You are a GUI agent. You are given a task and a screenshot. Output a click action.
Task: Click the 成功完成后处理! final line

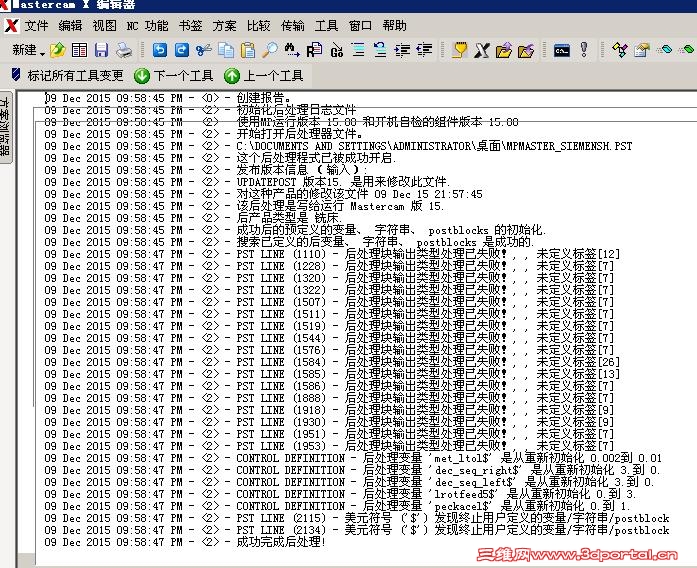tap(185, 542)
